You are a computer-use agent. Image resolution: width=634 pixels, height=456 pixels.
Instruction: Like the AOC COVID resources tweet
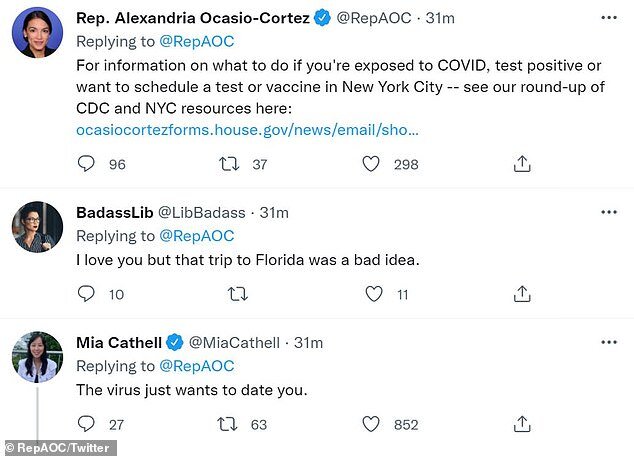372,163
